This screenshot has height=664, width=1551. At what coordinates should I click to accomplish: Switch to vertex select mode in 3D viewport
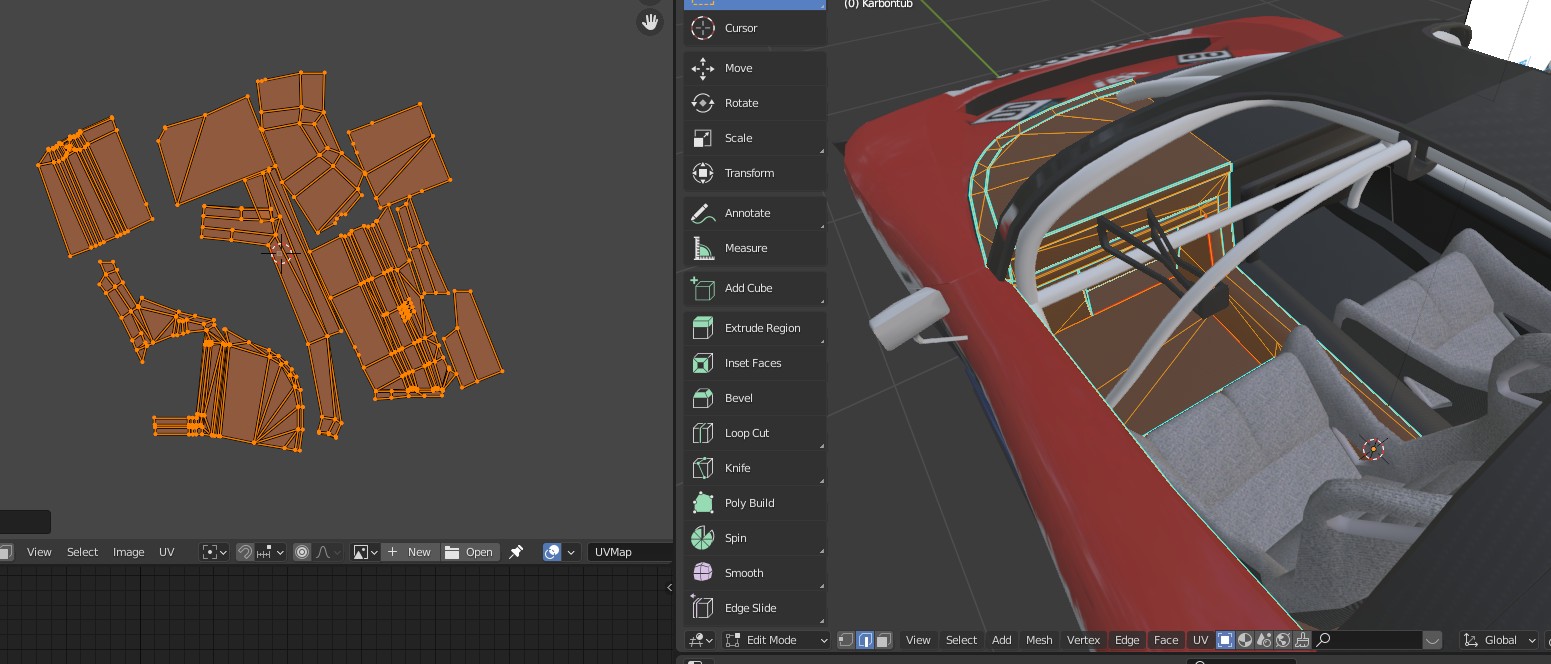pyautogui.click(x=846, y=640)
